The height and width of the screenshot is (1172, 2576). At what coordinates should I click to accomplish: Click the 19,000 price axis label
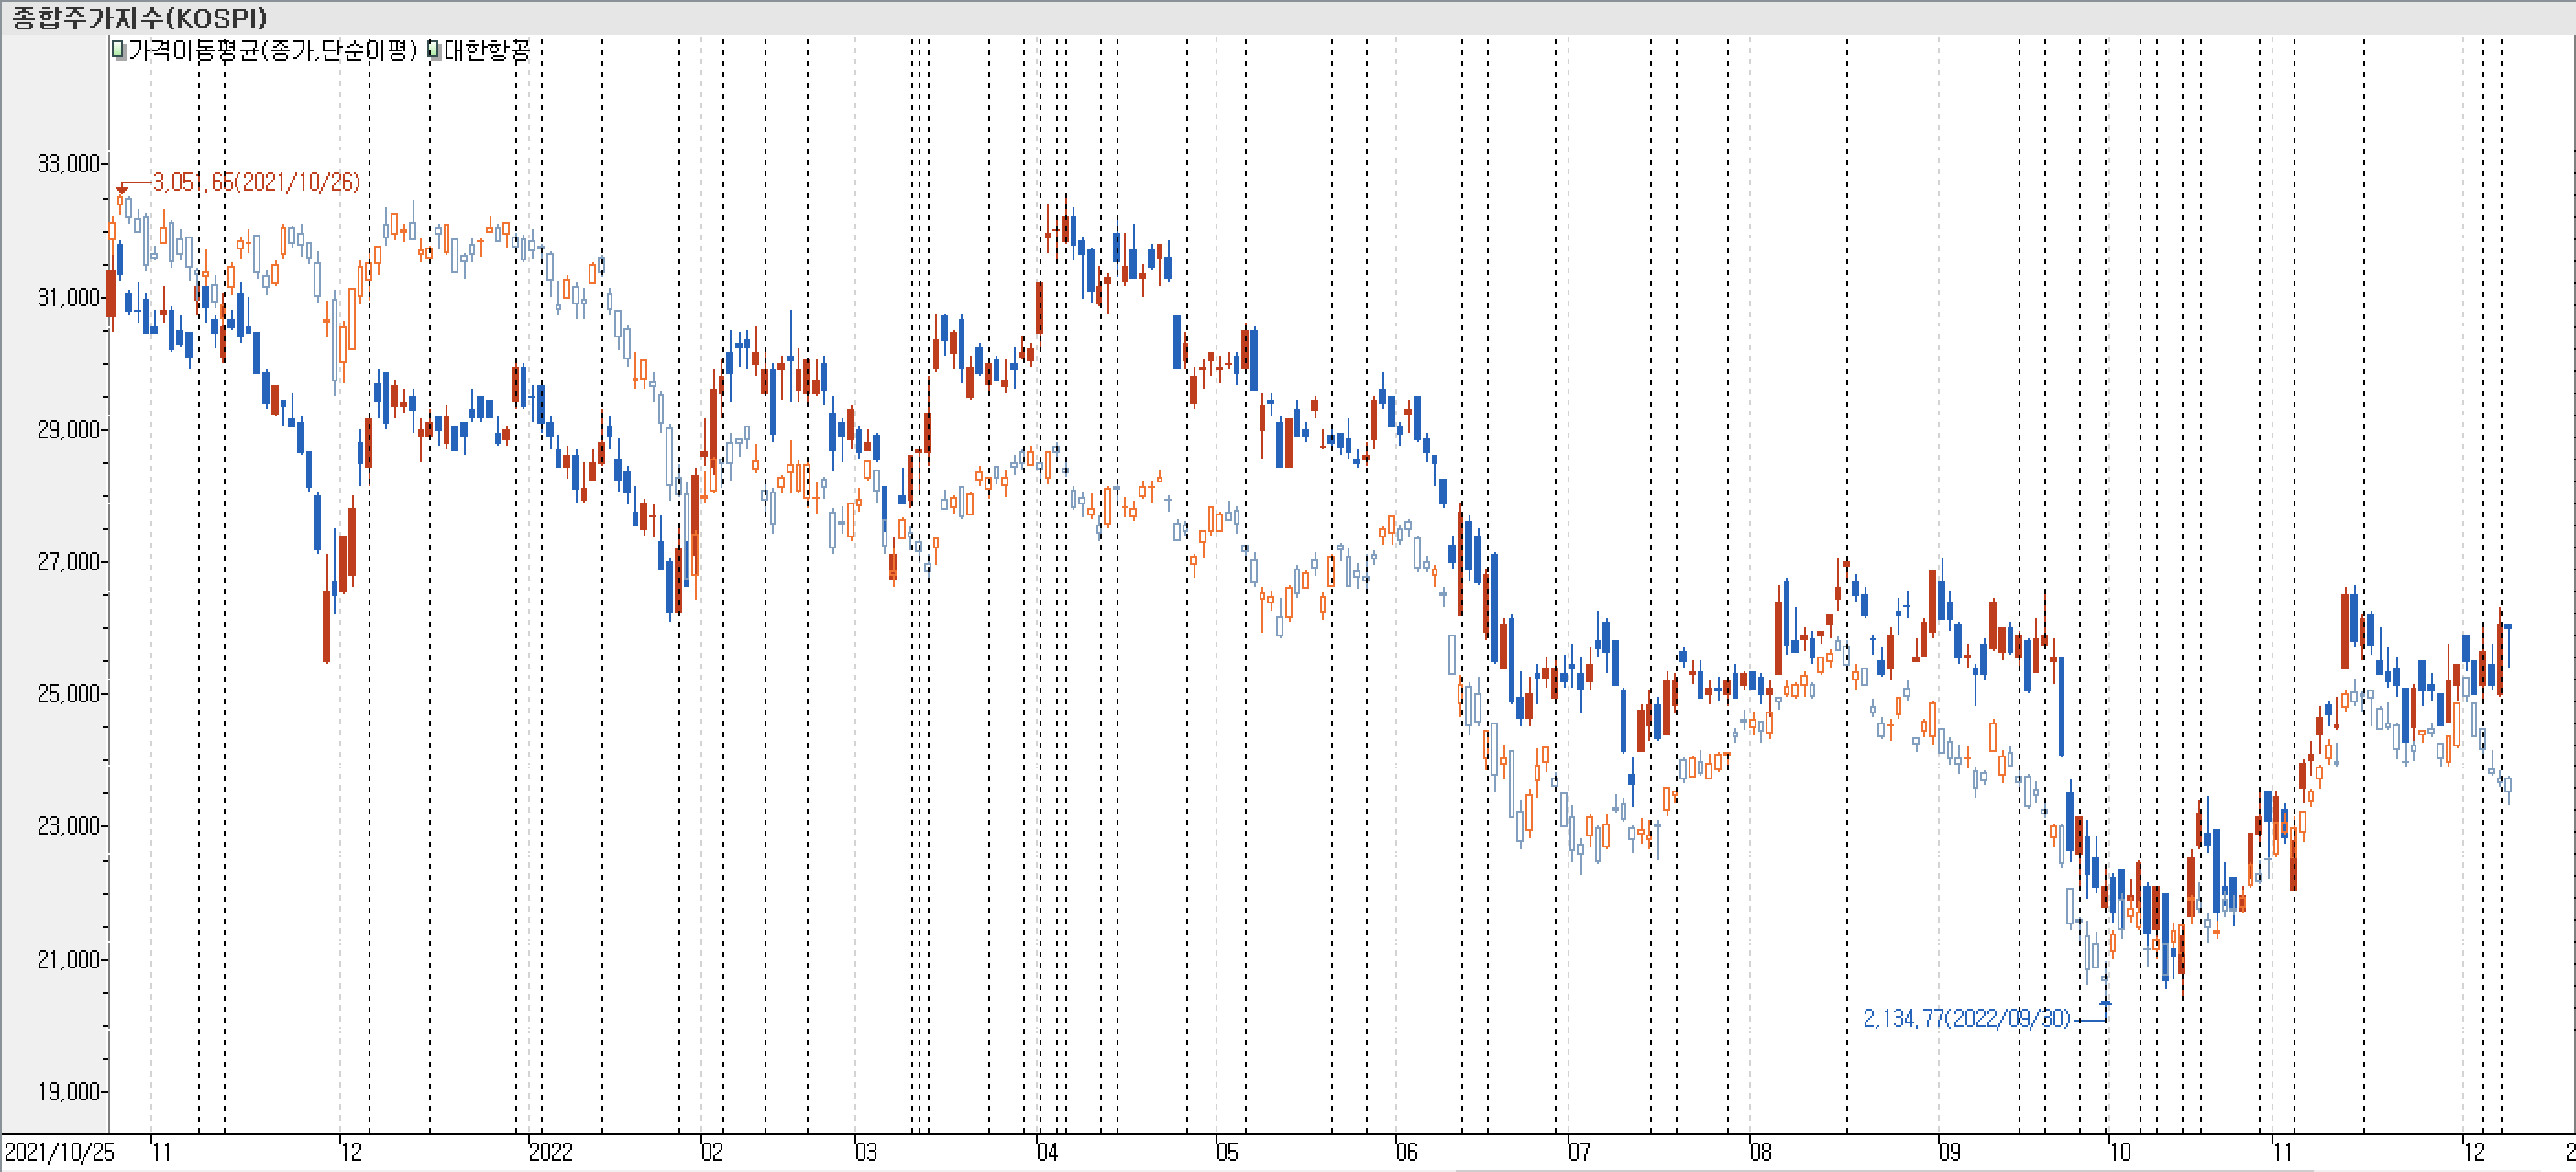(x=68, y=1092)
